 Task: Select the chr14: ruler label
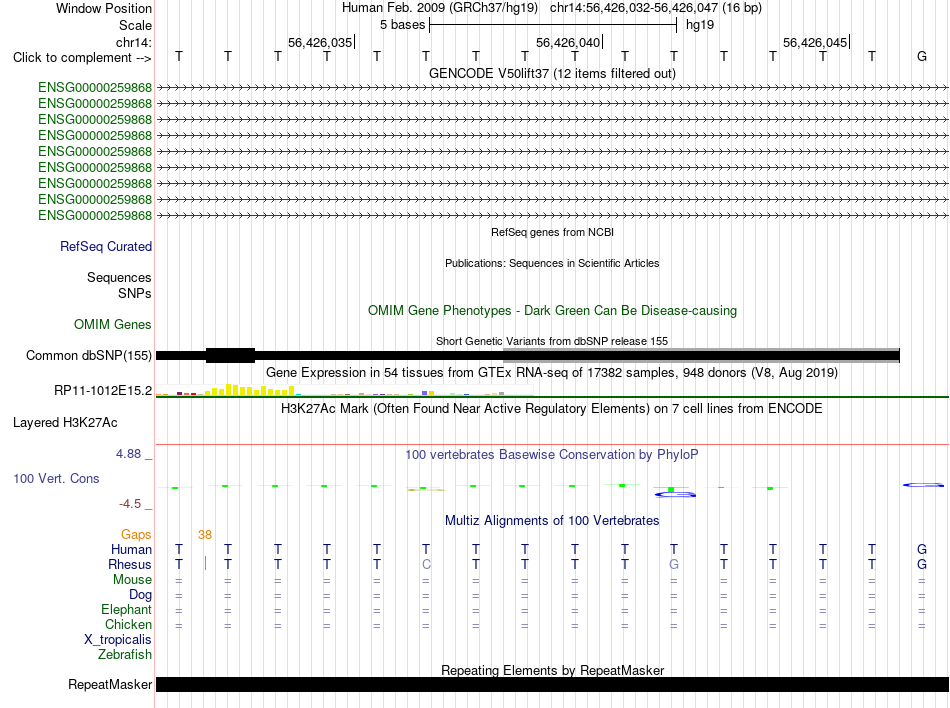[133, 42]
